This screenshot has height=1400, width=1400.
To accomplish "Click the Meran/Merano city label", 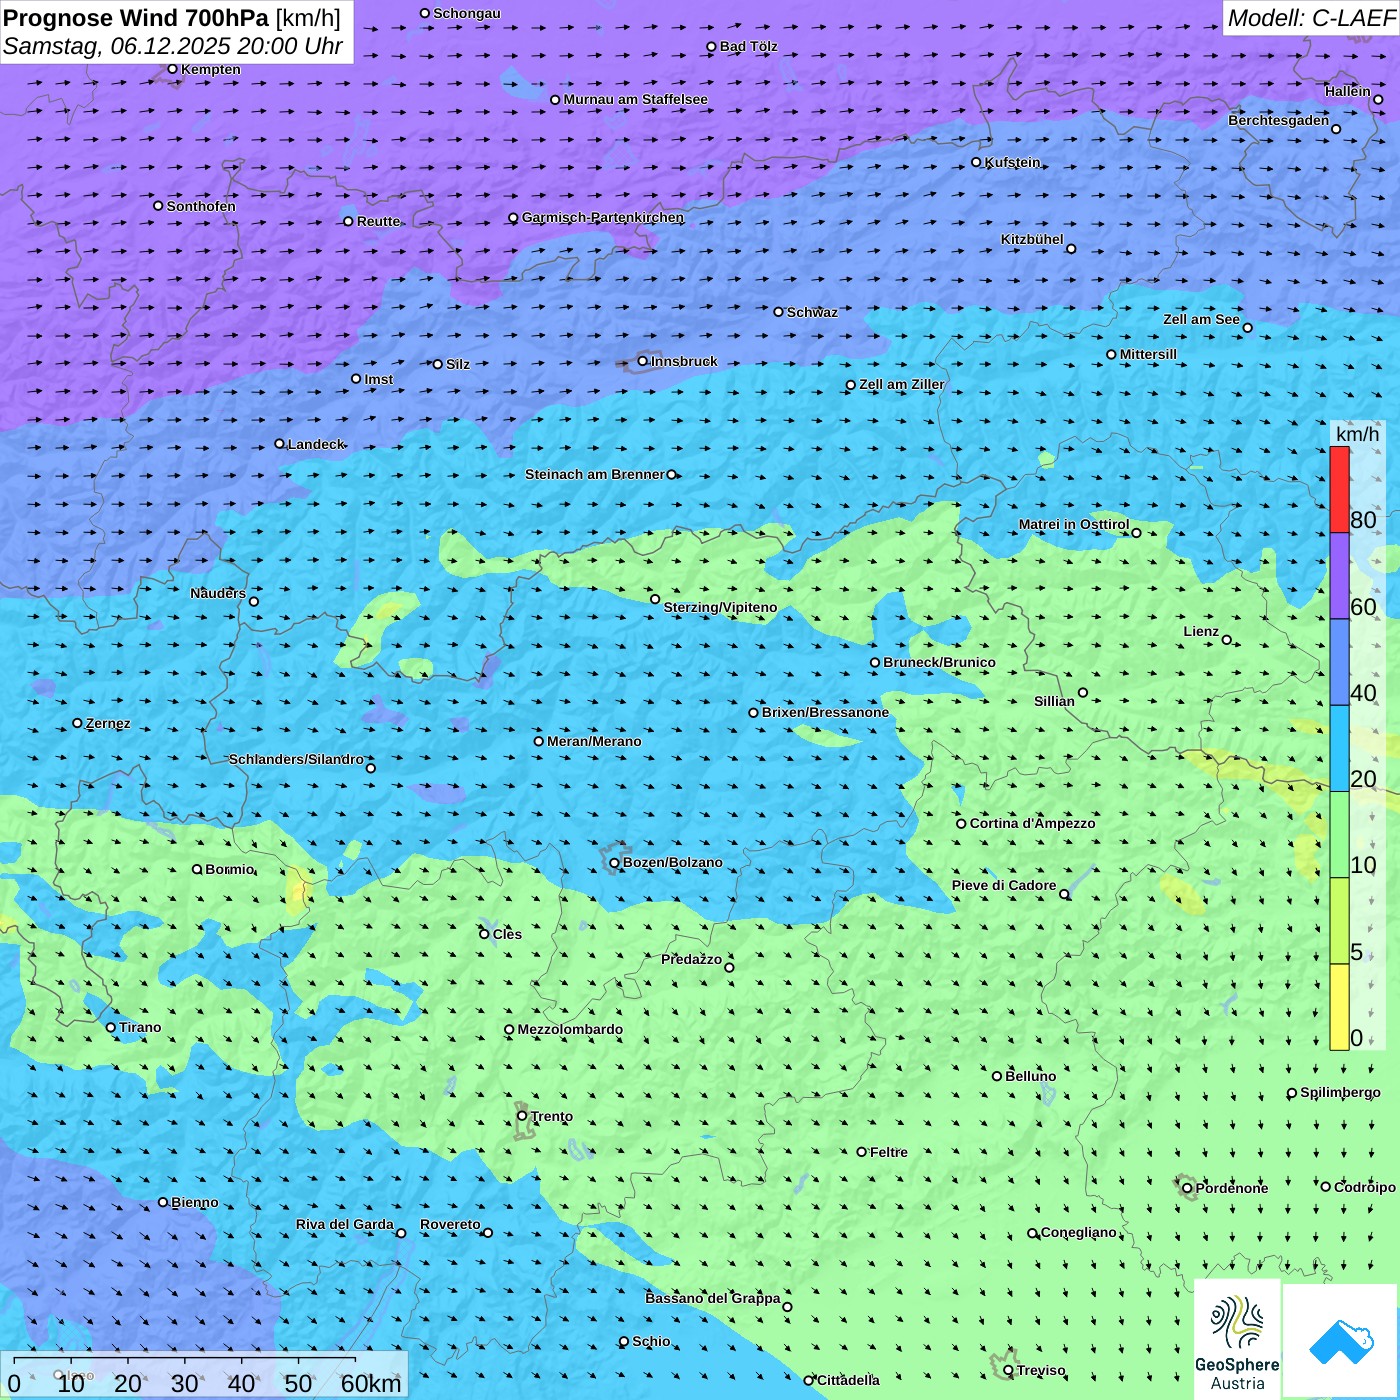I will click(x=594, y=741).
